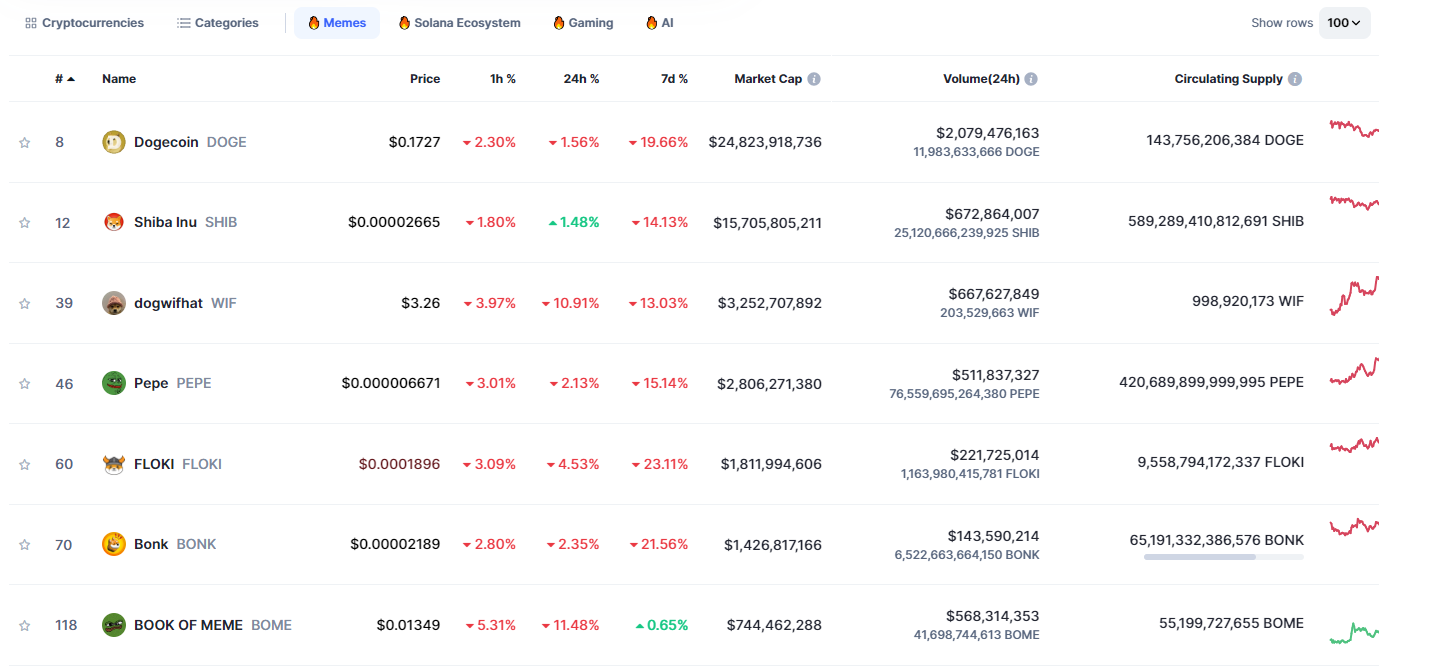This screenshot has width=1435, height=667.
Task: Switch to the Solana Ecosystem tab
Action: [x=459, y=23]
